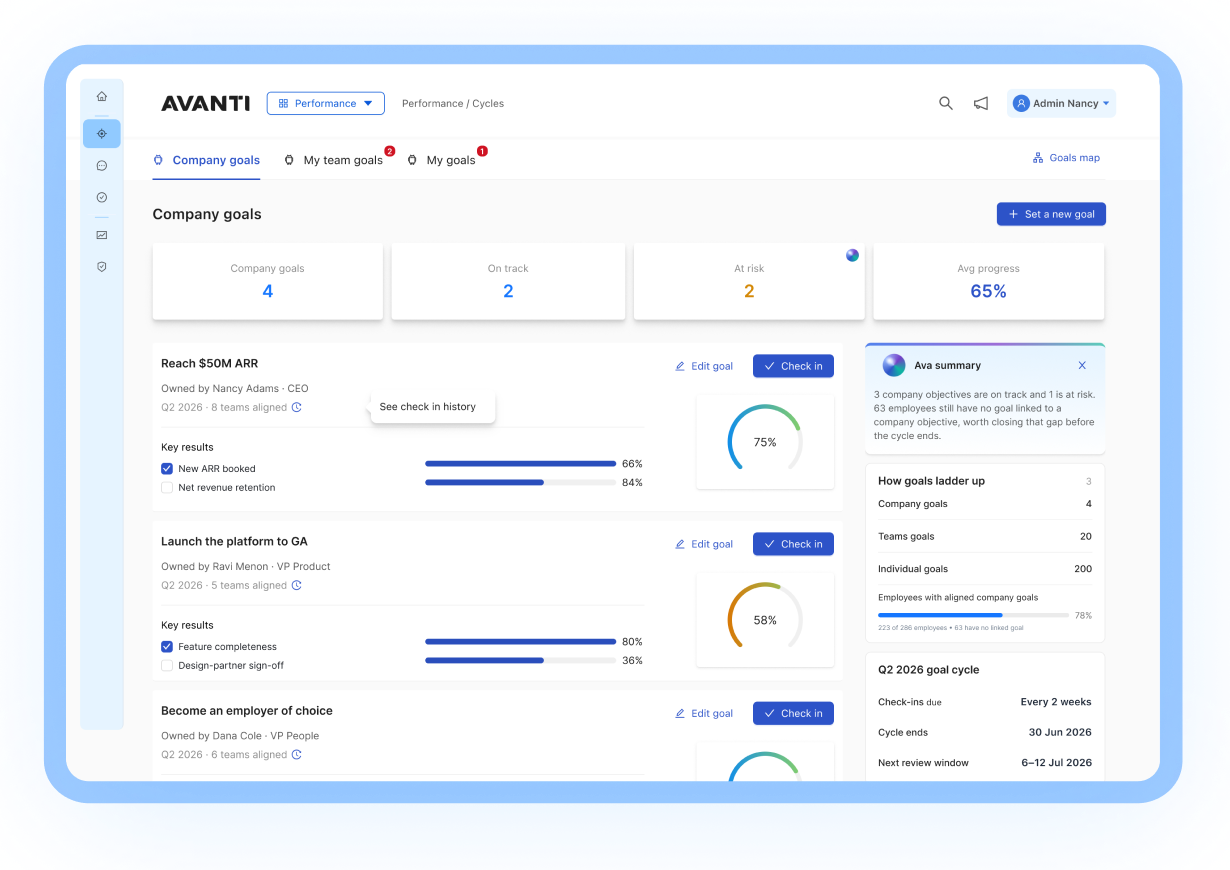Click Launch the platform to GA title
This screenshot has width=1230, height=870.
tap(234, 541)
